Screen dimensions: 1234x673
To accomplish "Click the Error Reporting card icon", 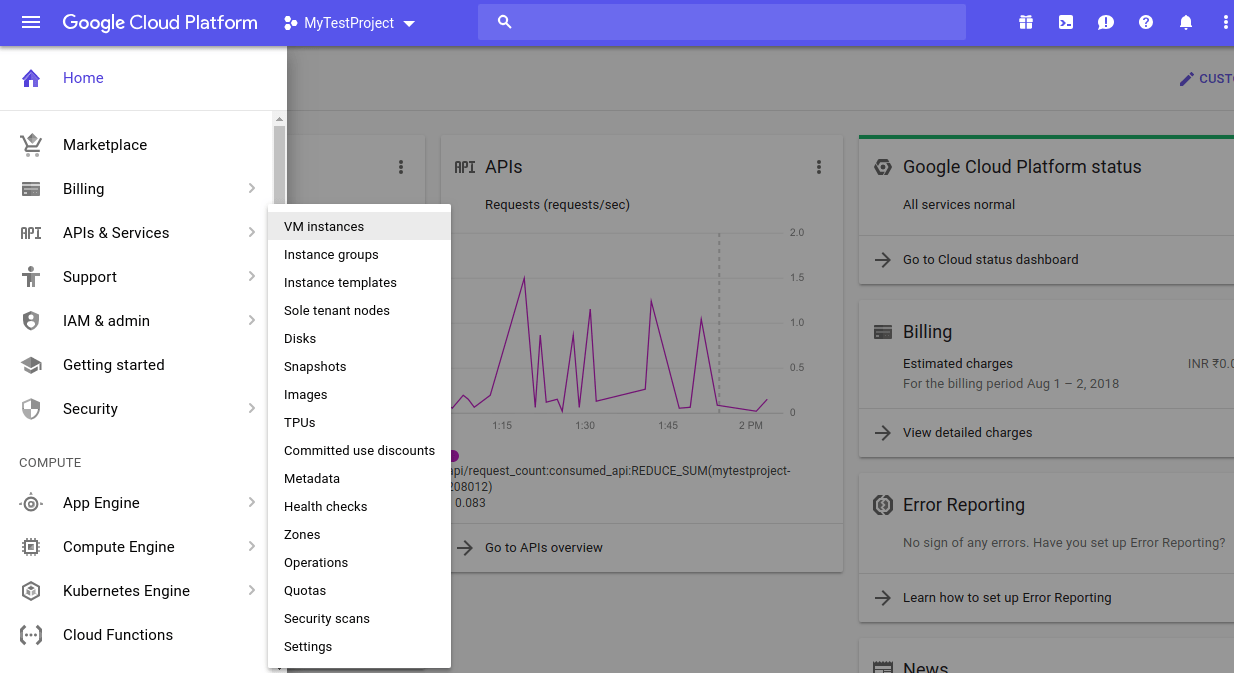I will click(882, 505).
